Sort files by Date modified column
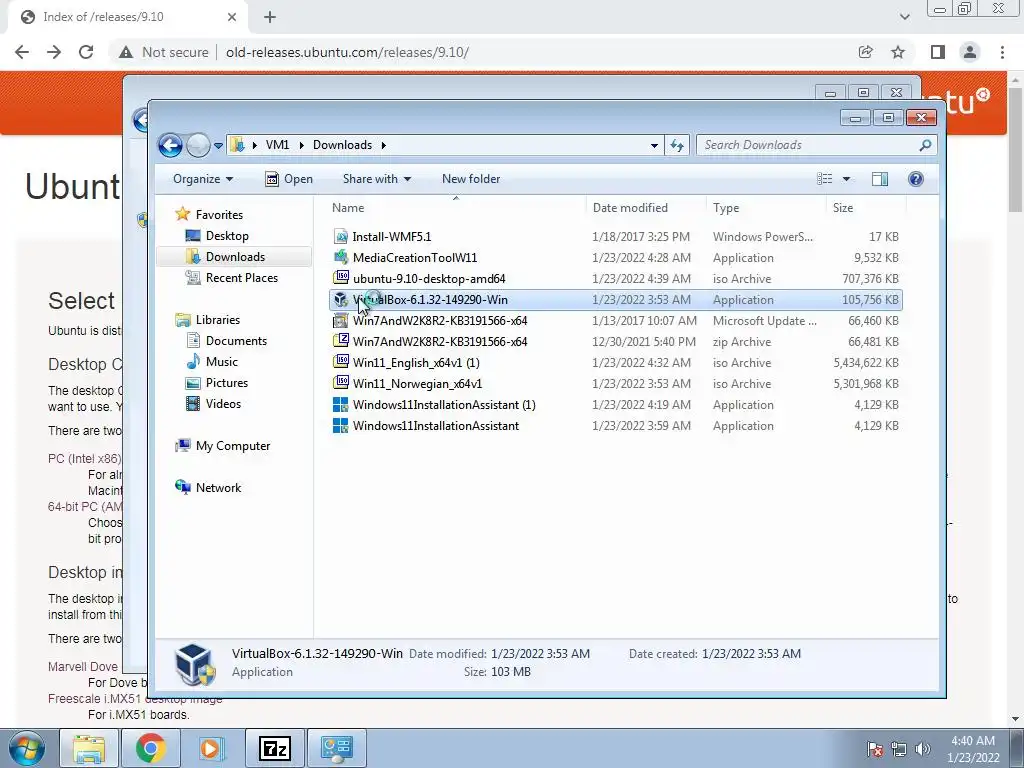This screenshot has width=1024, height=768. point(646,208)
